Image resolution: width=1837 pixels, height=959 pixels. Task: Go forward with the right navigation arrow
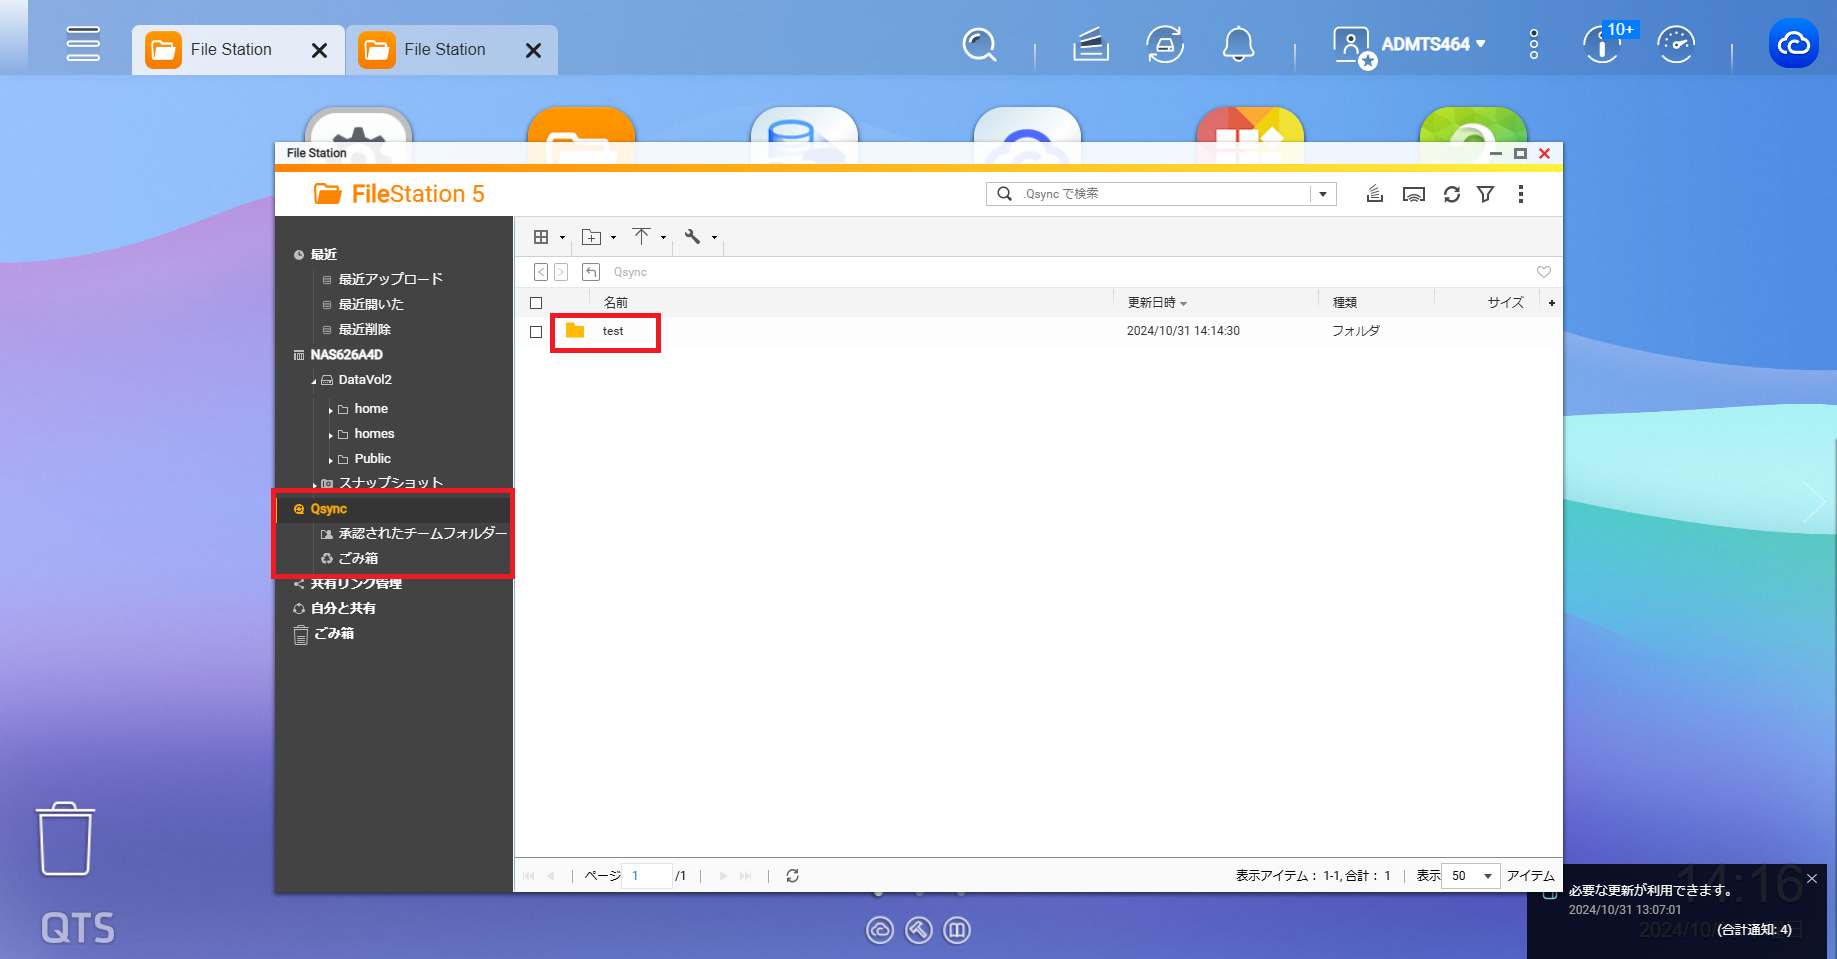pyautogui.click(x=561, y=272)
